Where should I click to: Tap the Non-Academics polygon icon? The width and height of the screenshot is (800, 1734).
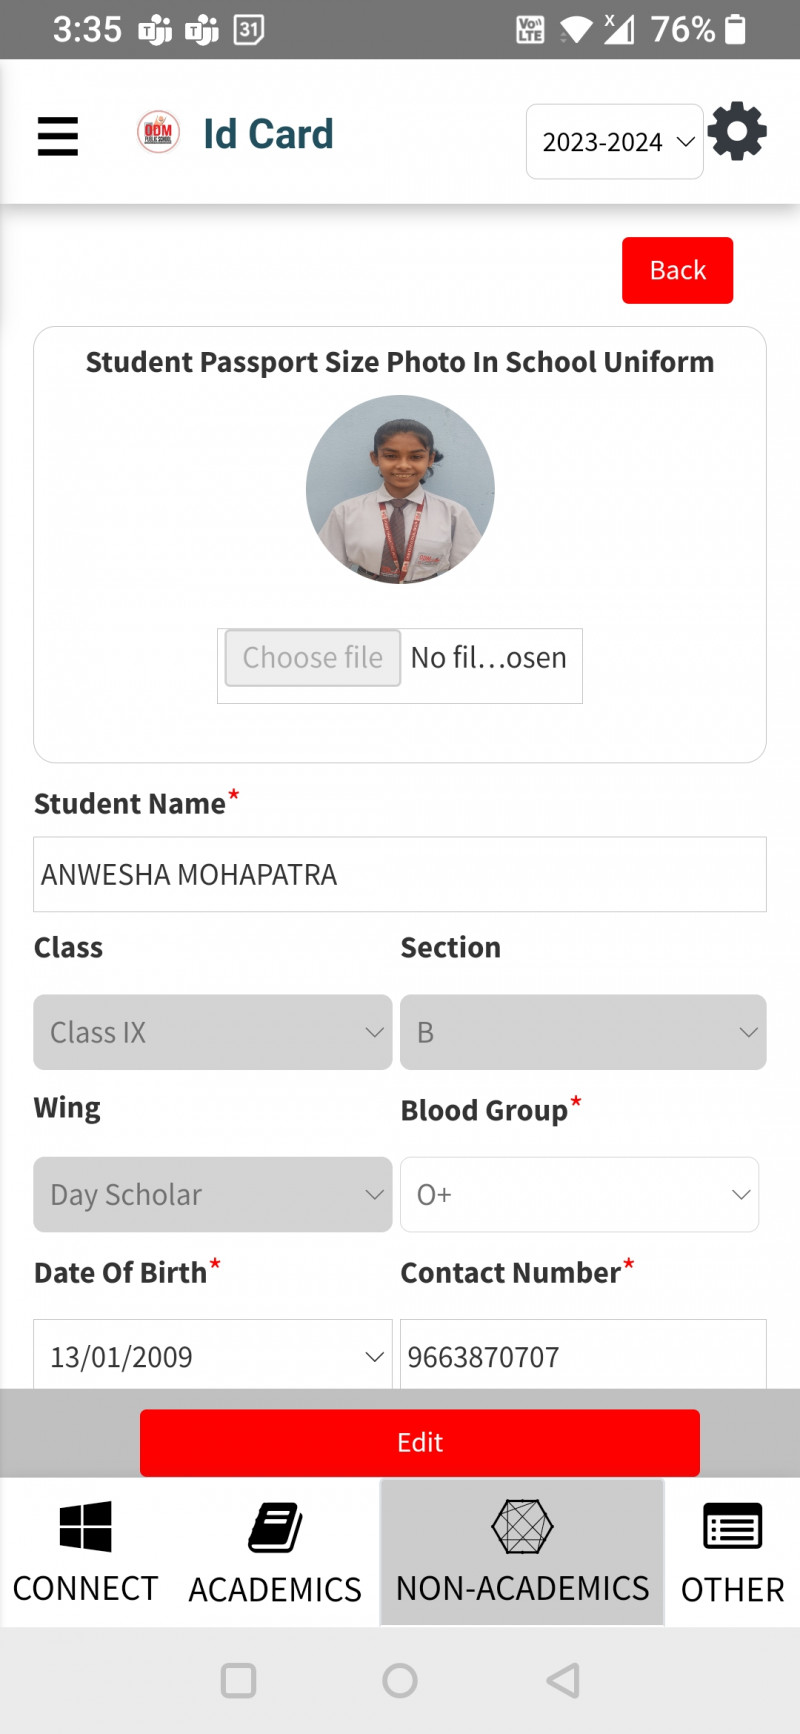point(522,1526)
